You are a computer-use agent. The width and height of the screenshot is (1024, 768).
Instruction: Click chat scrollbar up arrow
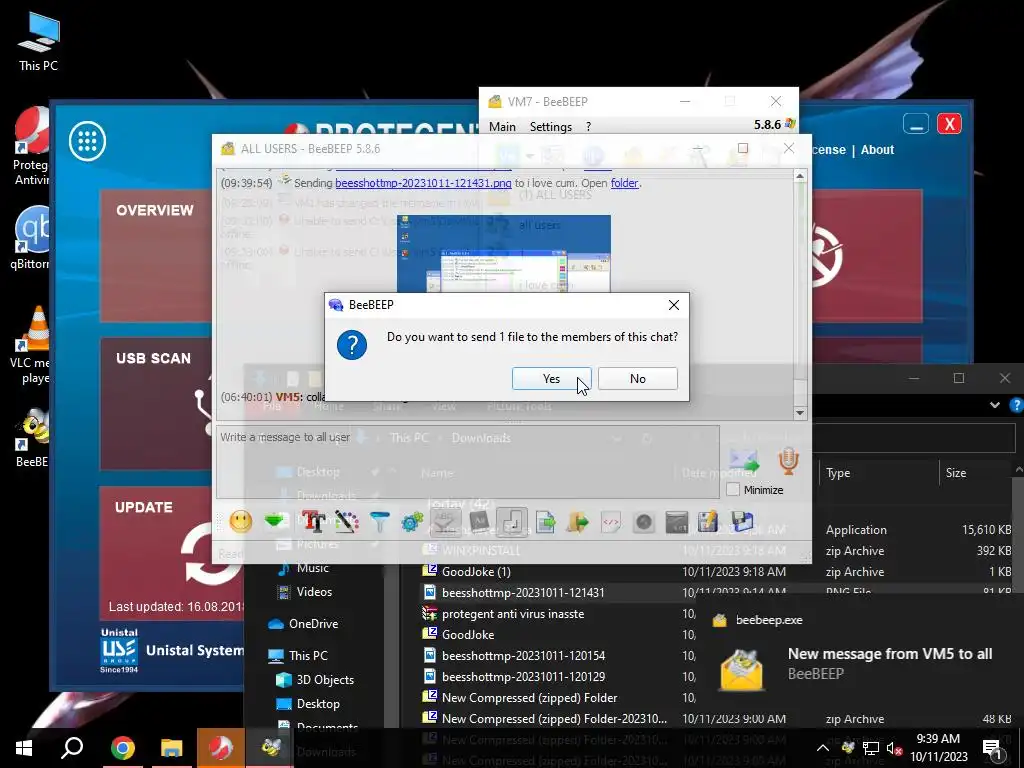tap(799, 176)
